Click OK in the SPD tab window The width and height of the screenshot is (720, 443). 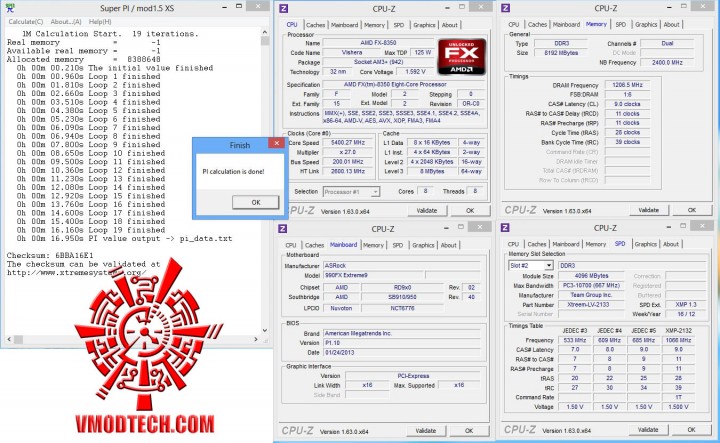coord(691,430)
